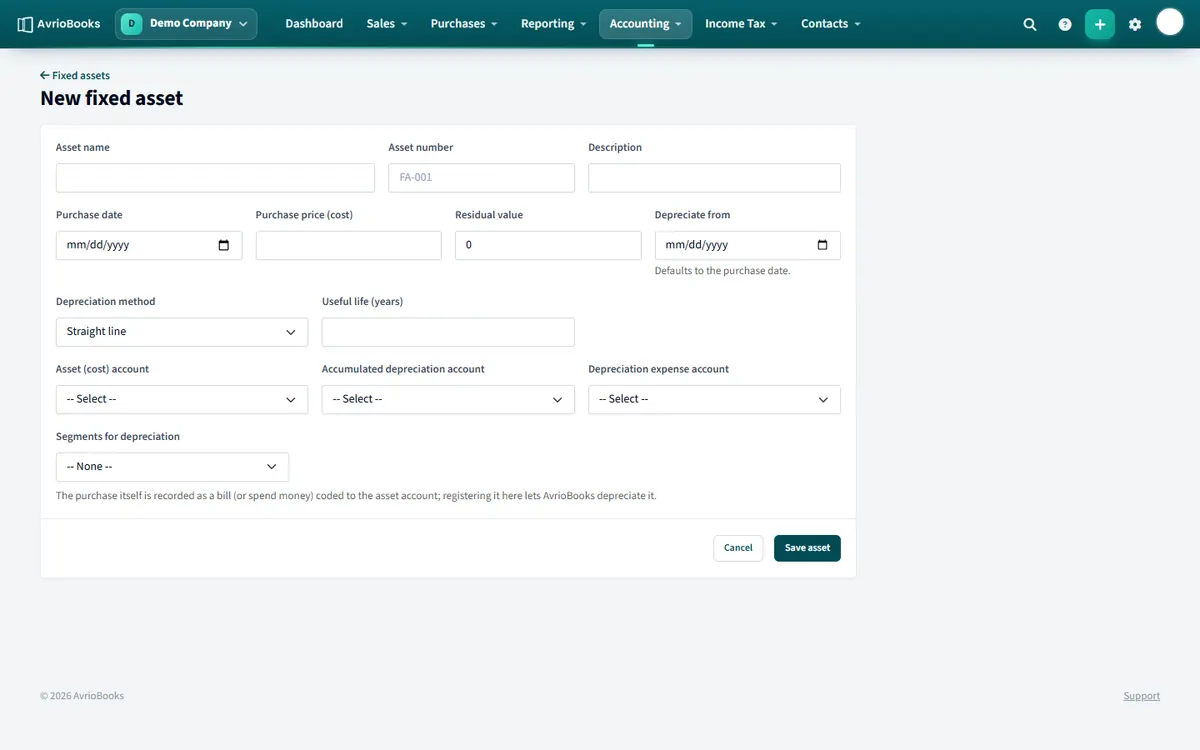Focus the Depreciate from date field

(x=747, y=245)
